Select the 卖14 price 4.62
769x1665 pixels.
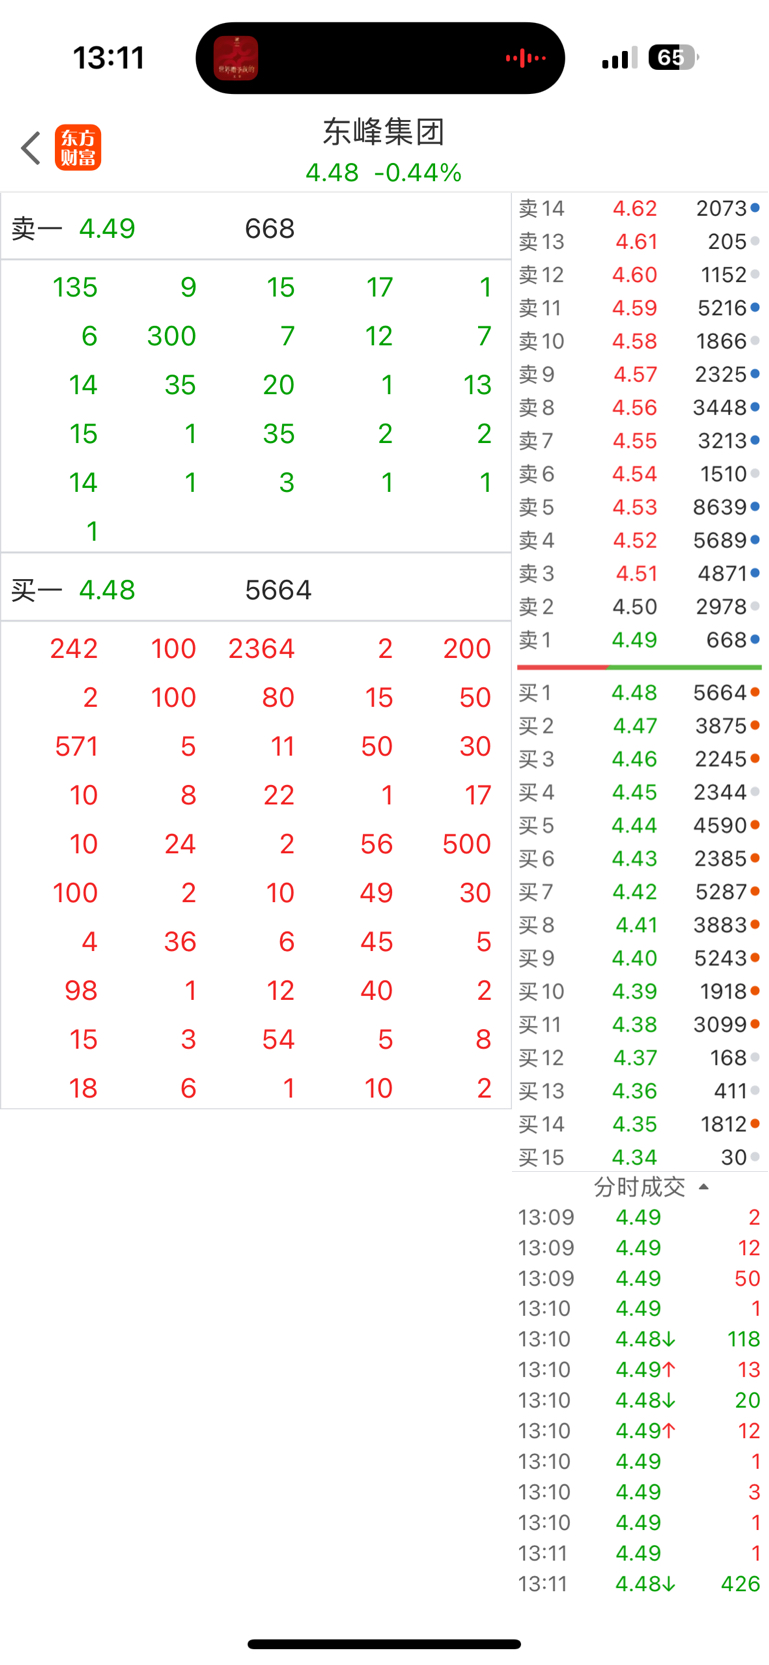(635, 208)
